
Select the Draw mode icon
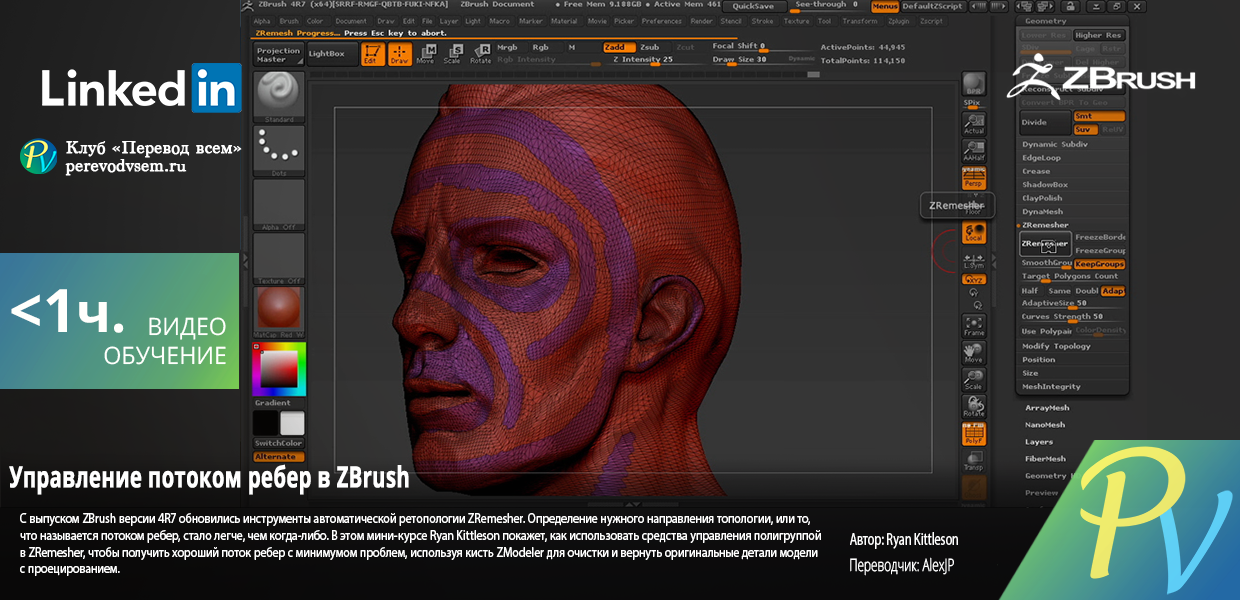400,54
